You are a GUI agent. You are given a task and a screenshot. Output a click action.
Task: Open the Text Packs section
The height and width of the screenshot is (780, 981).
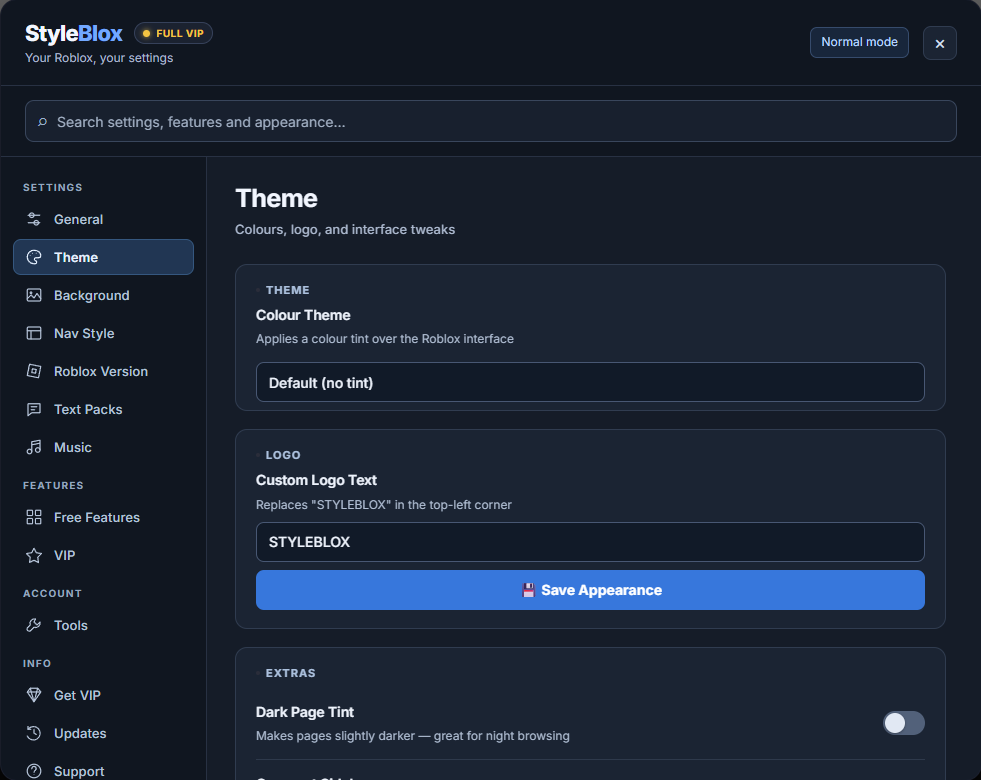103,409
